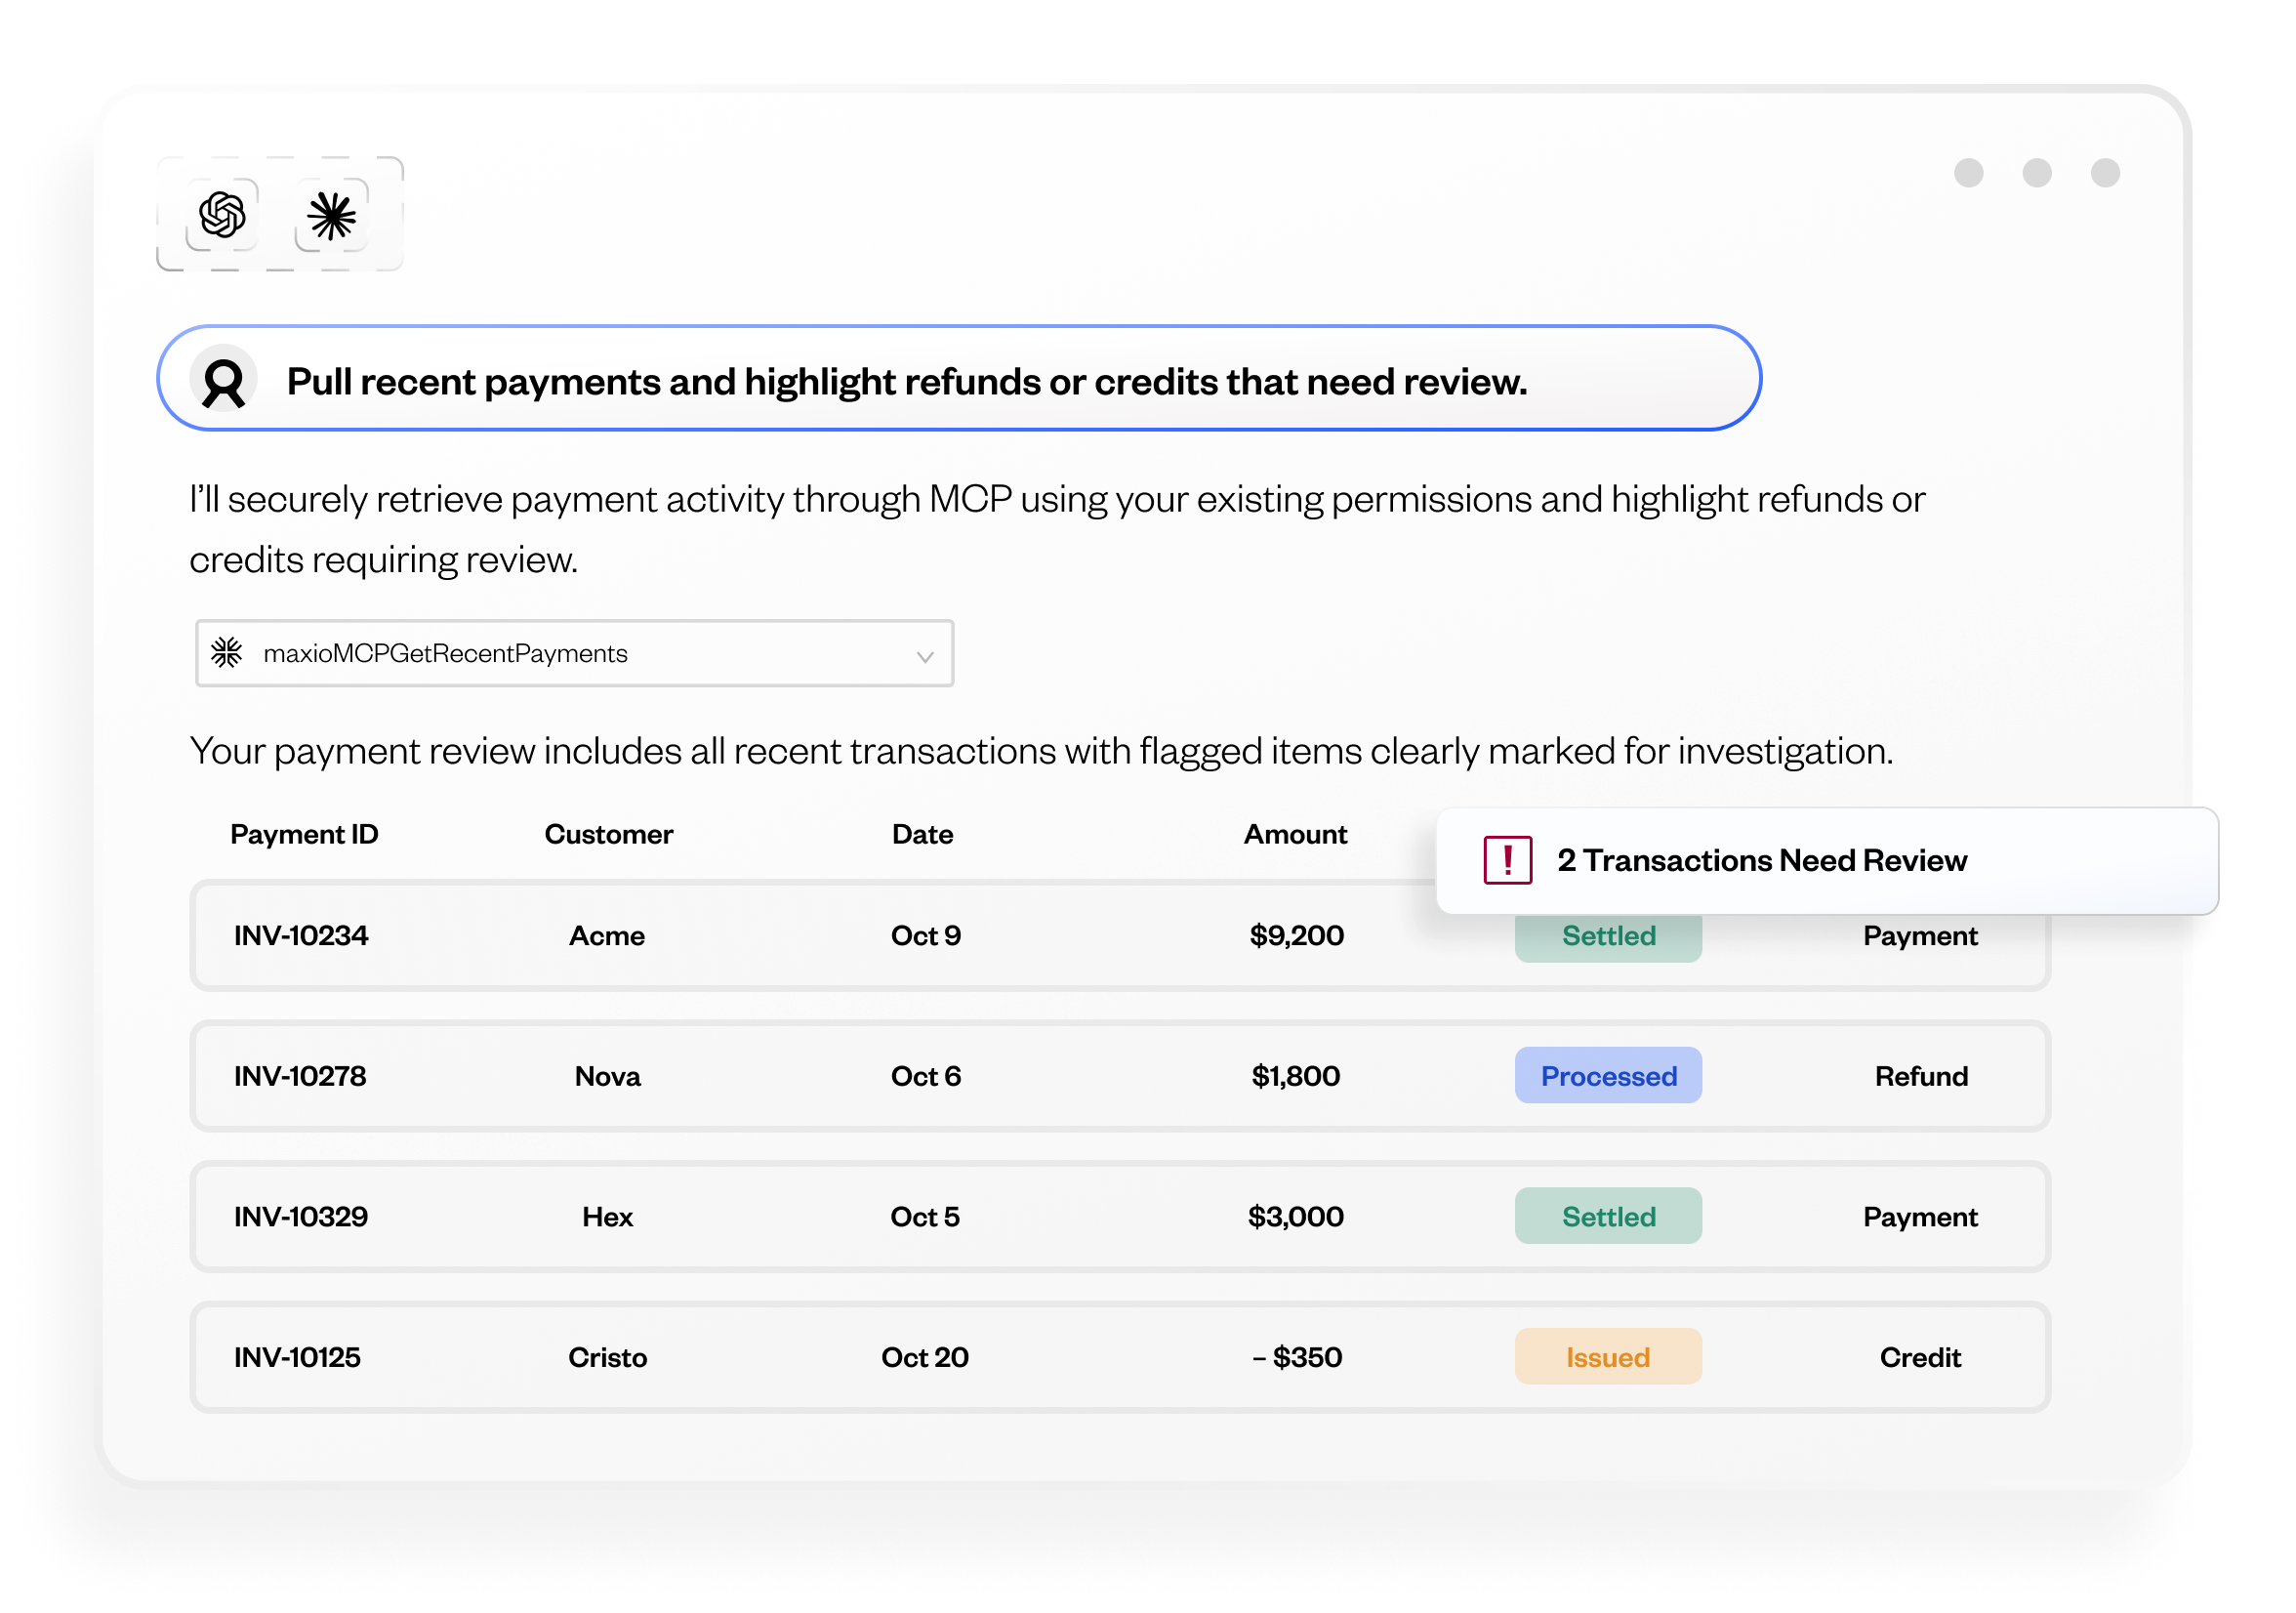Click the INV-10125 payment ID
The width and height of the screenshot is (2296, 1613).
pos(297,1357)
